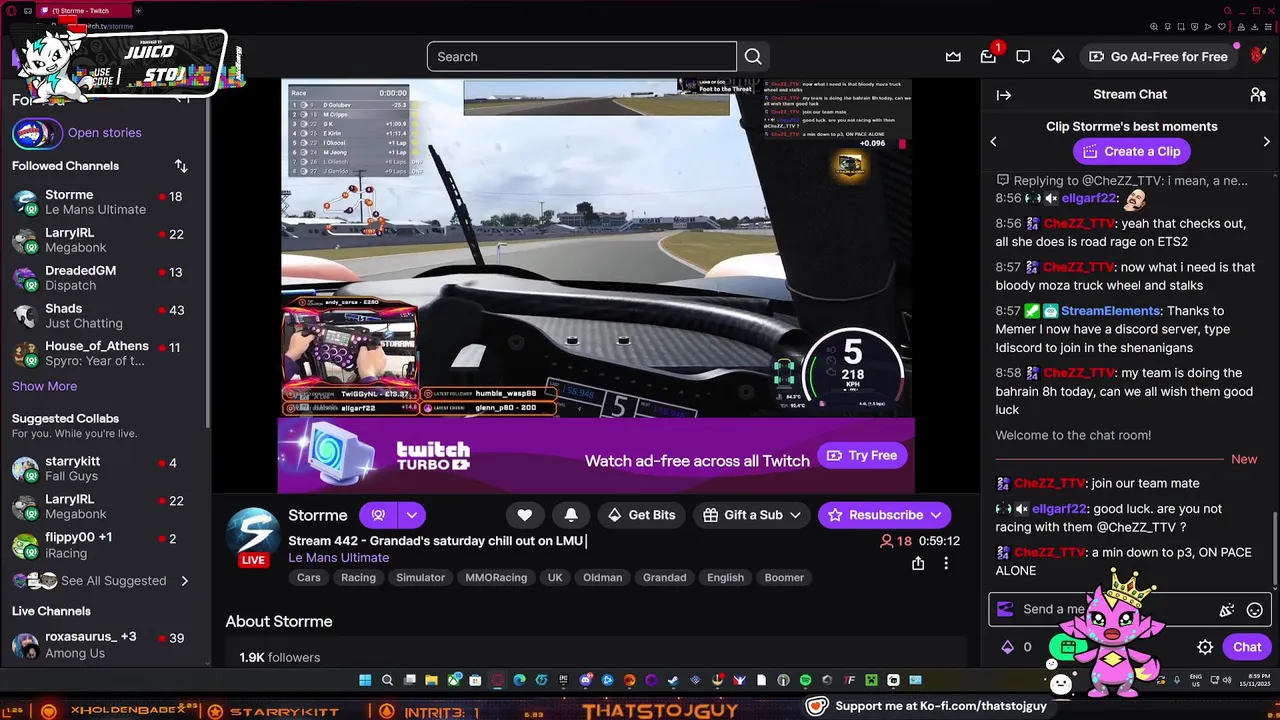The width and height of the screenshot is (1280, 720).
Task: Open the MMORacing tag
Action: [x=496, y=578]
